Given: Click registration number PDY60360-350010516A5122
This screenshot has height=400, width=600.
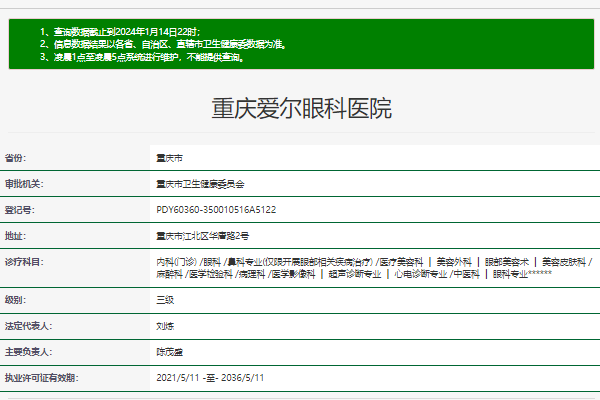Looking at the screenshot, I should tap(216, 210).
